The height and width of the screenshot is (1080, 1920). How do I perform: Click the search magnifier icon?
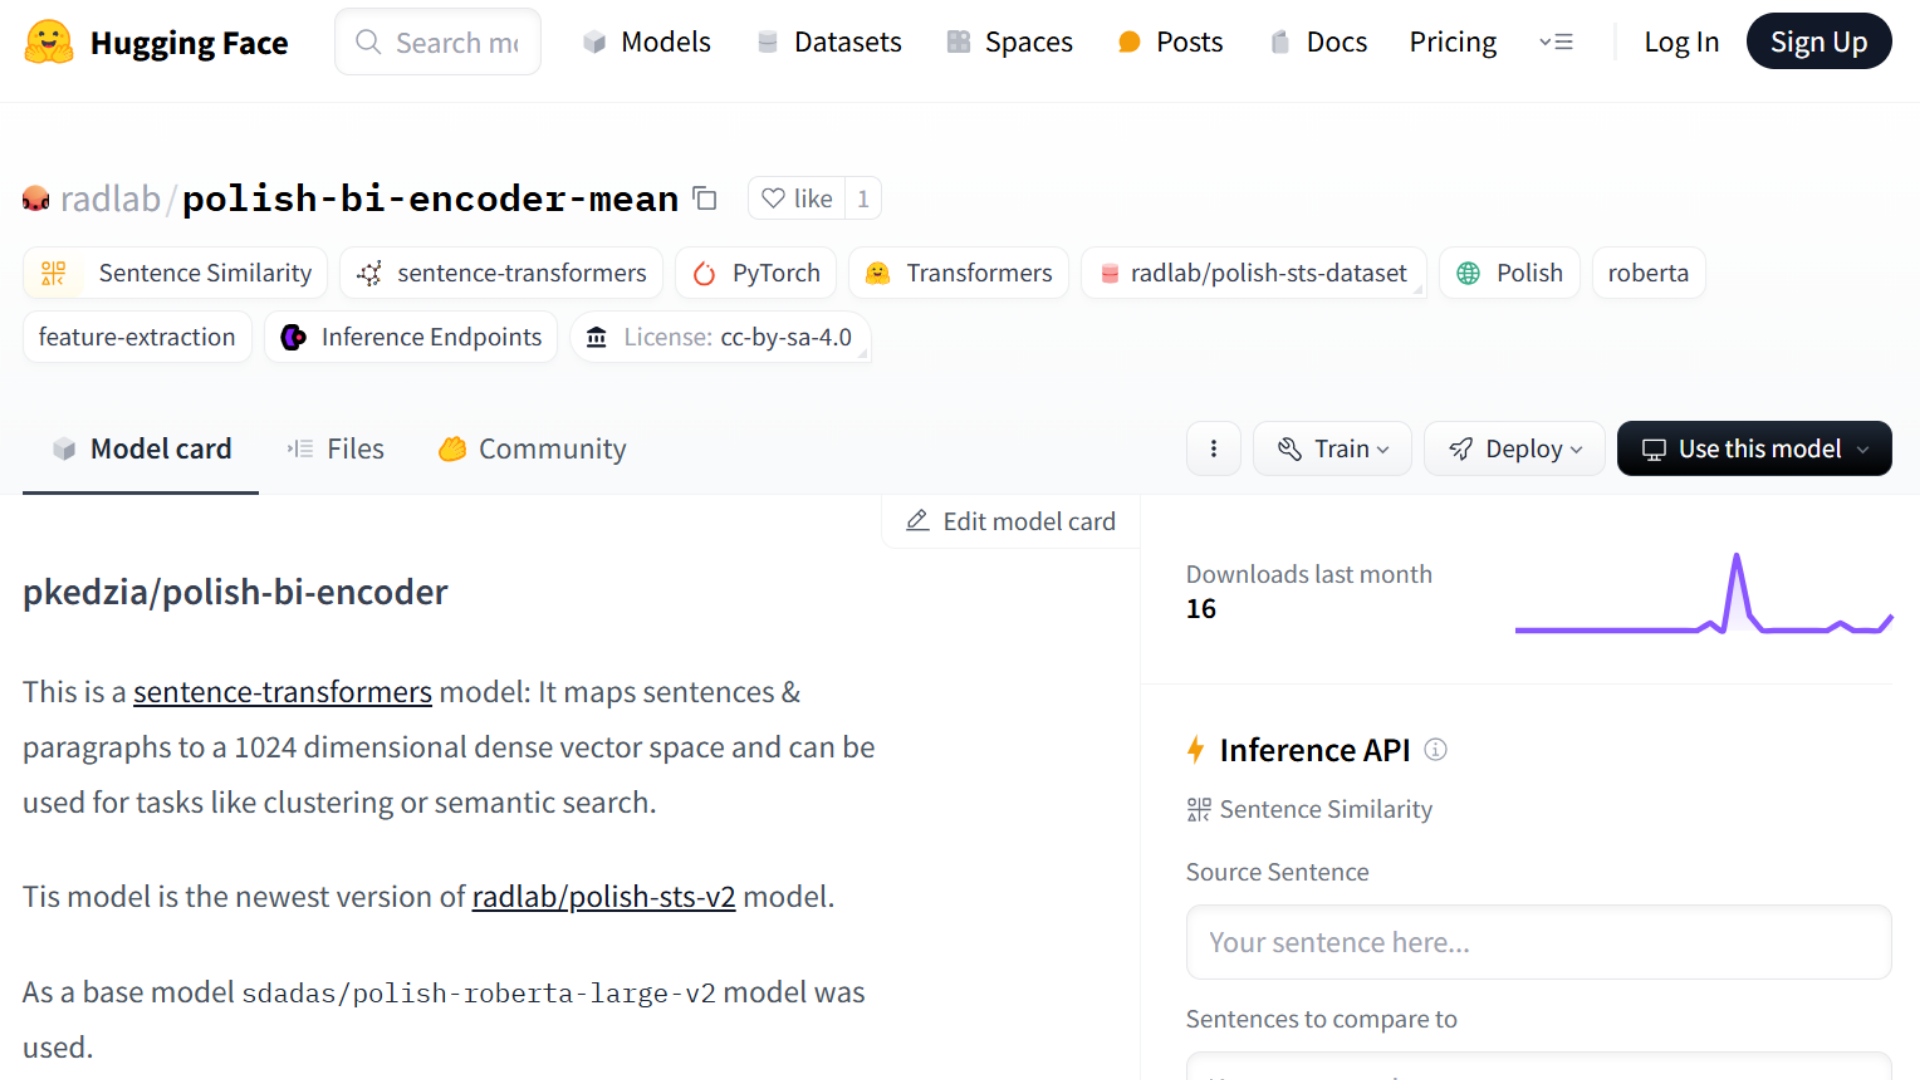click(x=368, y=42)
